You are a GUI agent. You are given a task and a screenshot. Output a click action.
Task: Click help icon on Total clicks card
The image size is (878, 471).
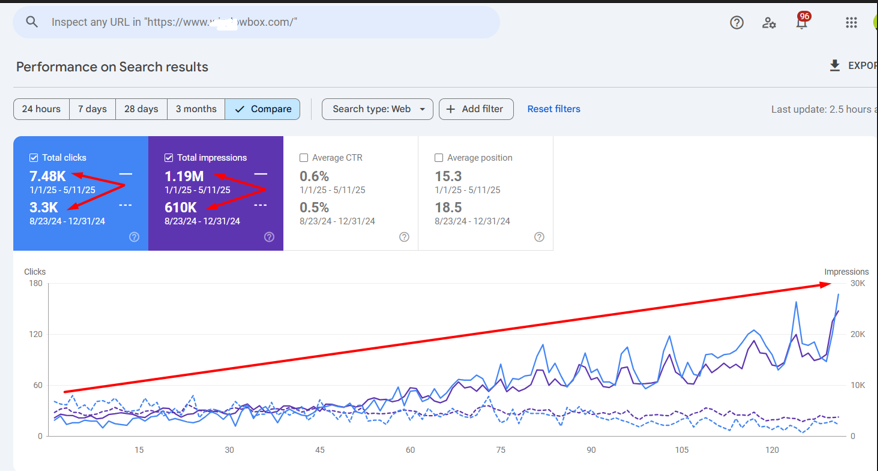click(x=134, y=237)
